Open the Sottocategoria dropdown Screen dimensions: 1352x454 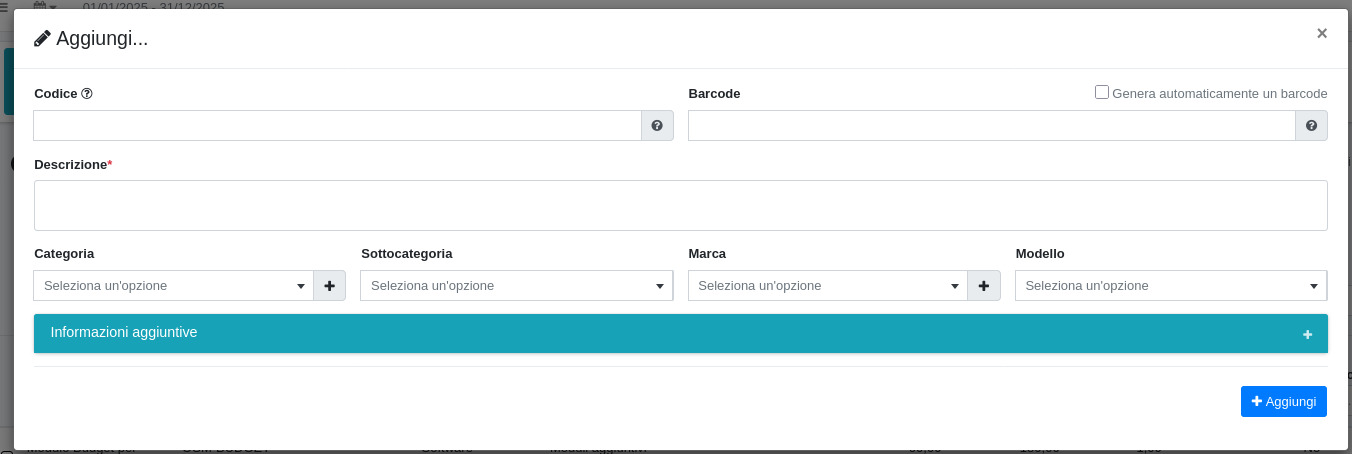point(516,286)
